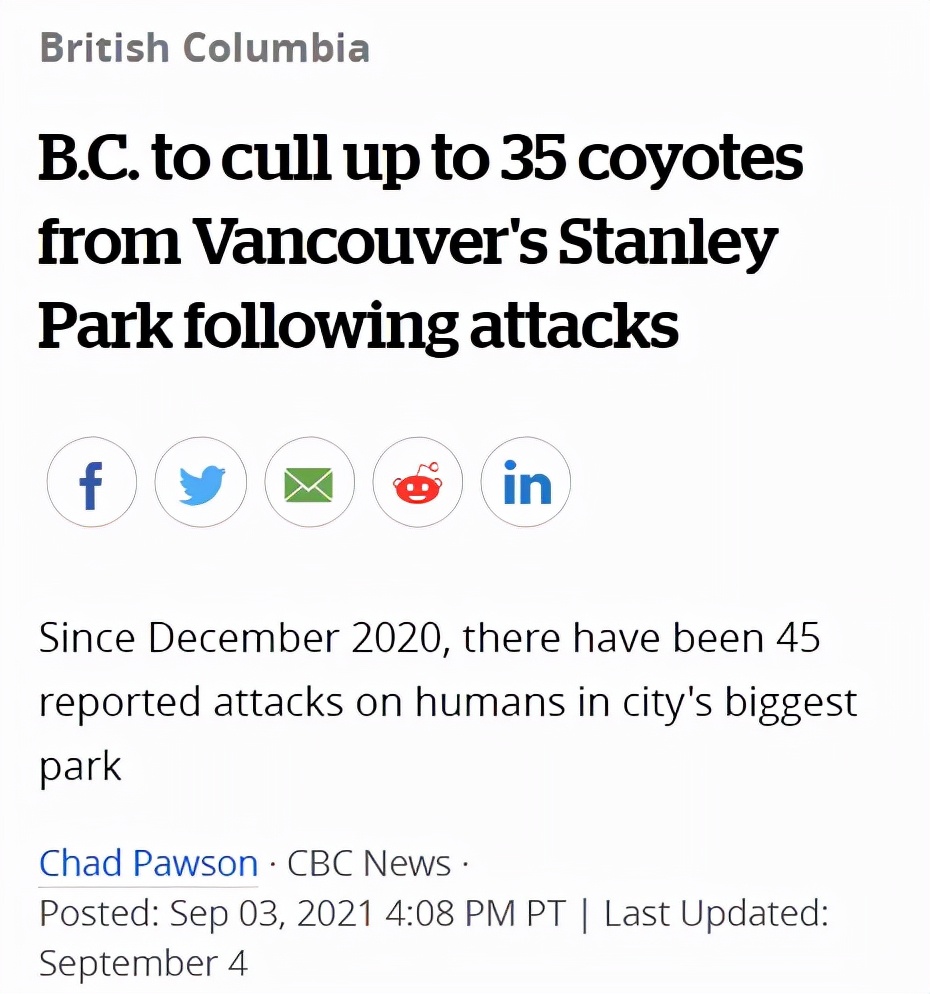
Task: Click the number '45' in the summary
Action: (x=798, y=638)
